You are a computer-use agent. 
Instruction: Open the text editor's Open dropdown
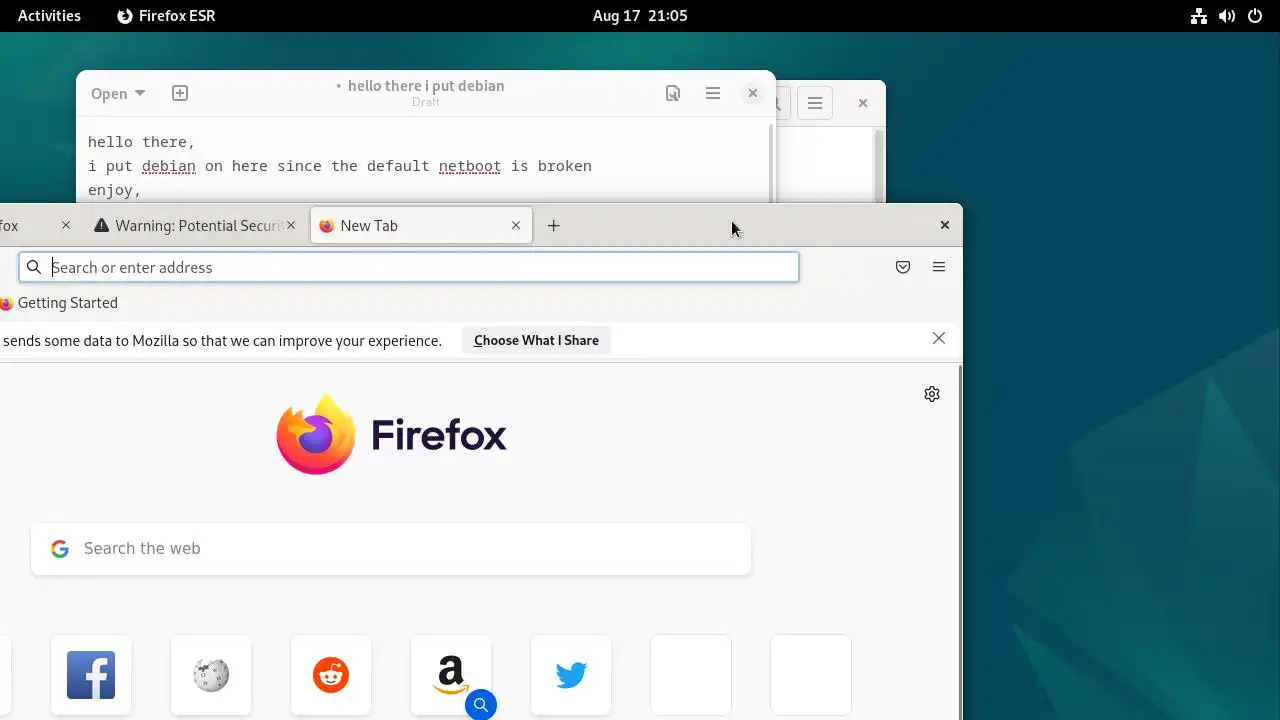pos(118,93)
